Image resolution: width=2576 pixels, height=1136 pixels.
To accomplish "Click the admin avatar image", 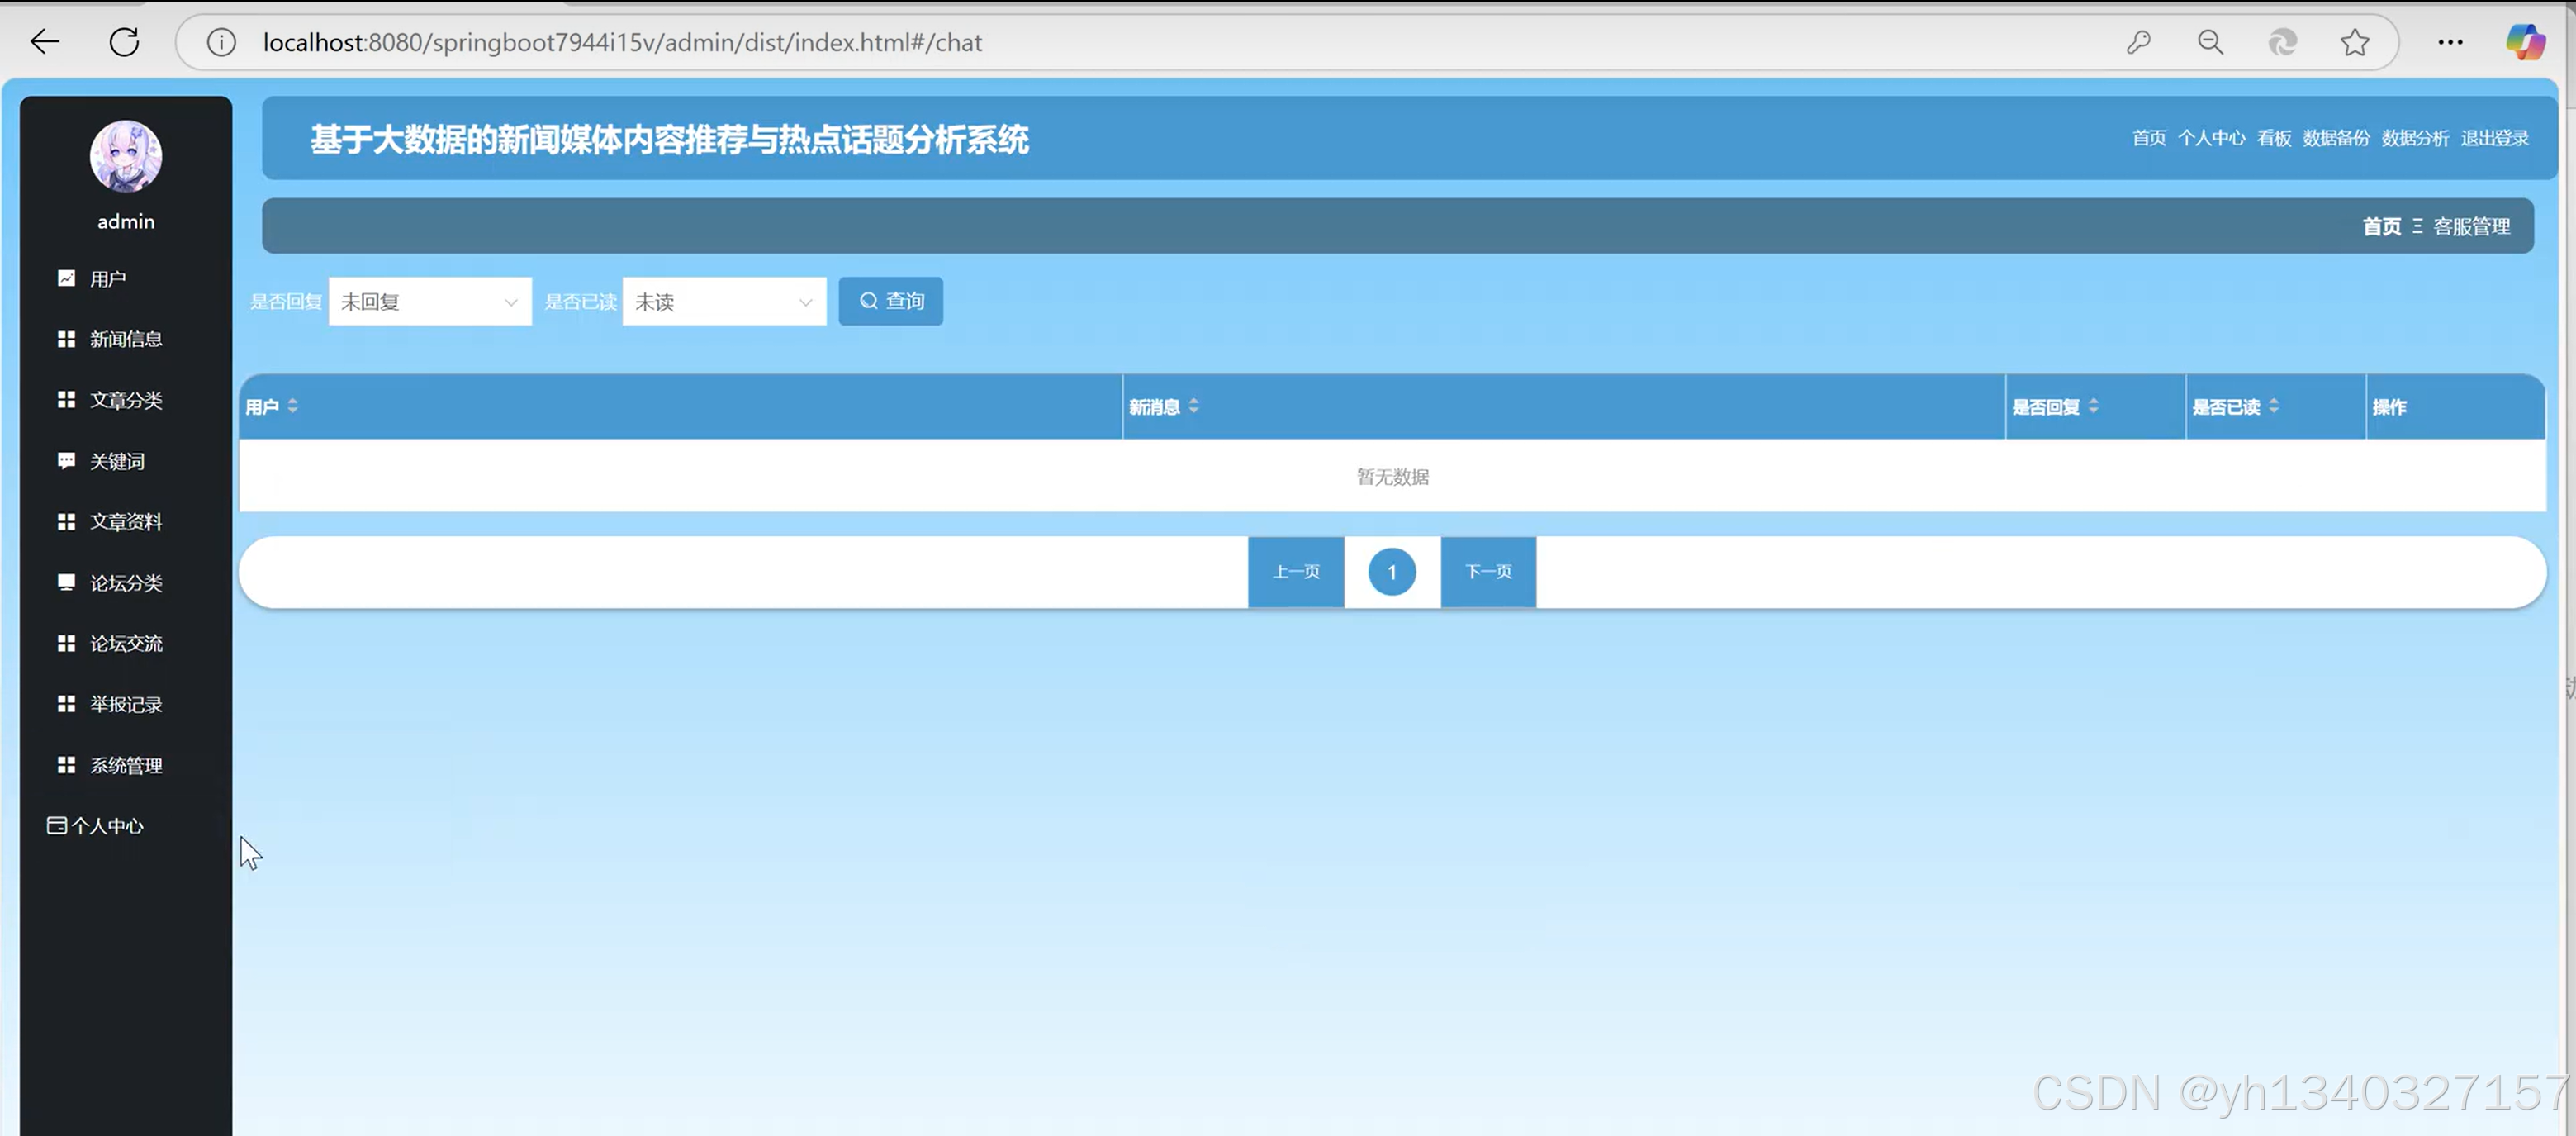I will point(126,156).
